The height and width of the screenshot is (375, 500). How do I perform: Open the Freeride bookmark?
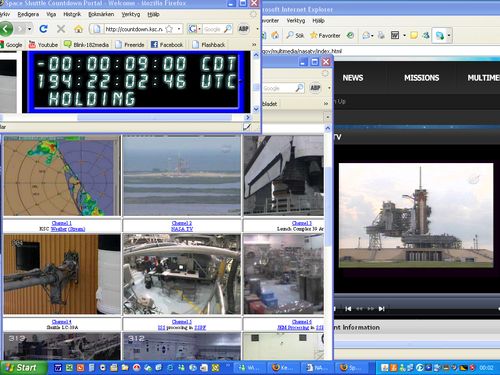pos(130,44)
